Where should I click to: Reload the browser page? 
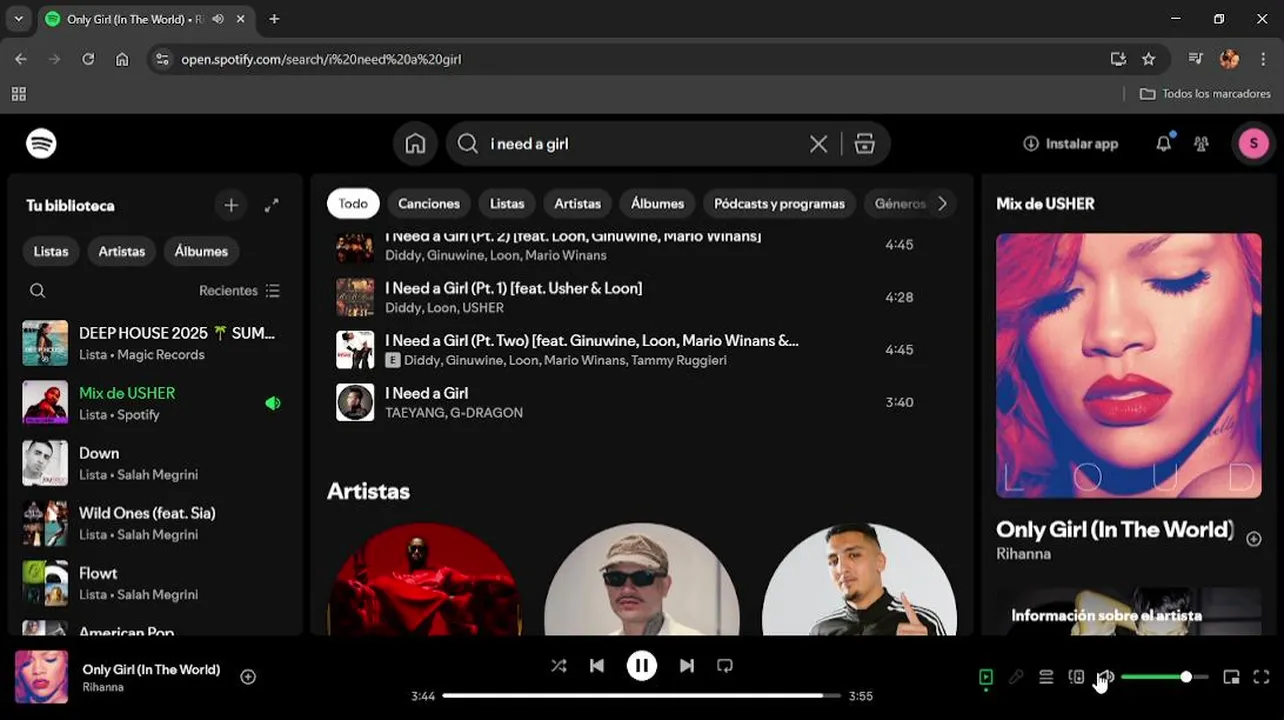pos(88,59)
